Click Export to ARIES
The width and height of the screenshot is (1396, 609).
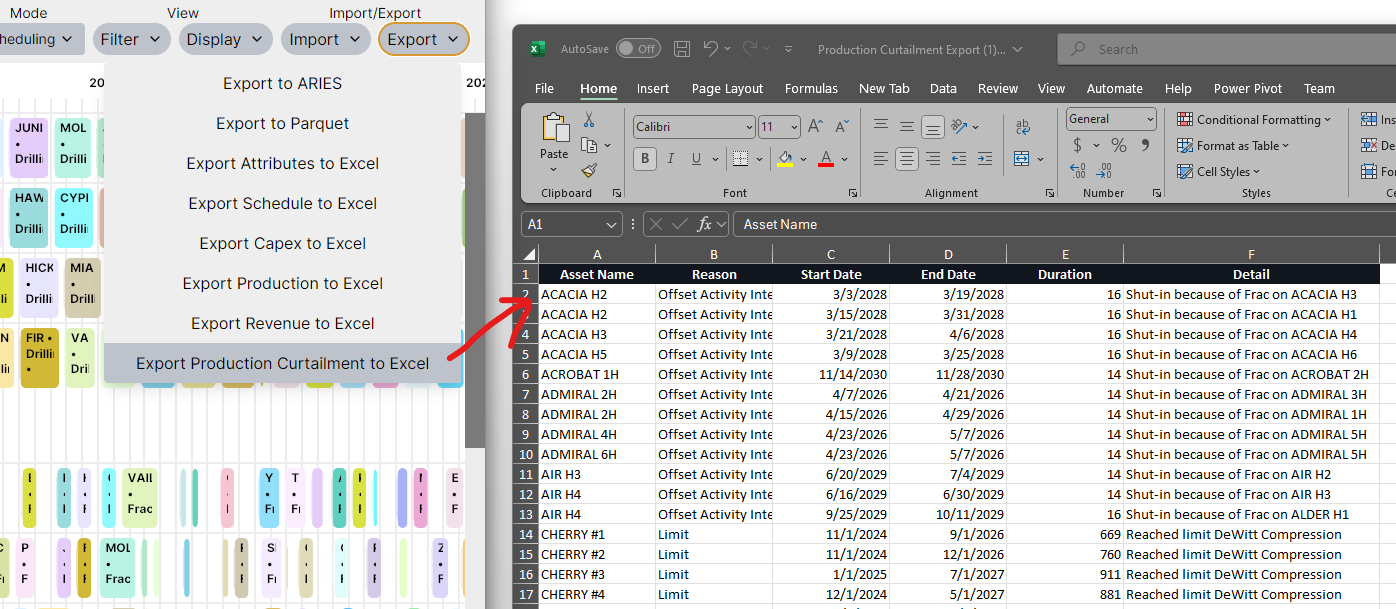pyautogui.click(x=282, y=83)
